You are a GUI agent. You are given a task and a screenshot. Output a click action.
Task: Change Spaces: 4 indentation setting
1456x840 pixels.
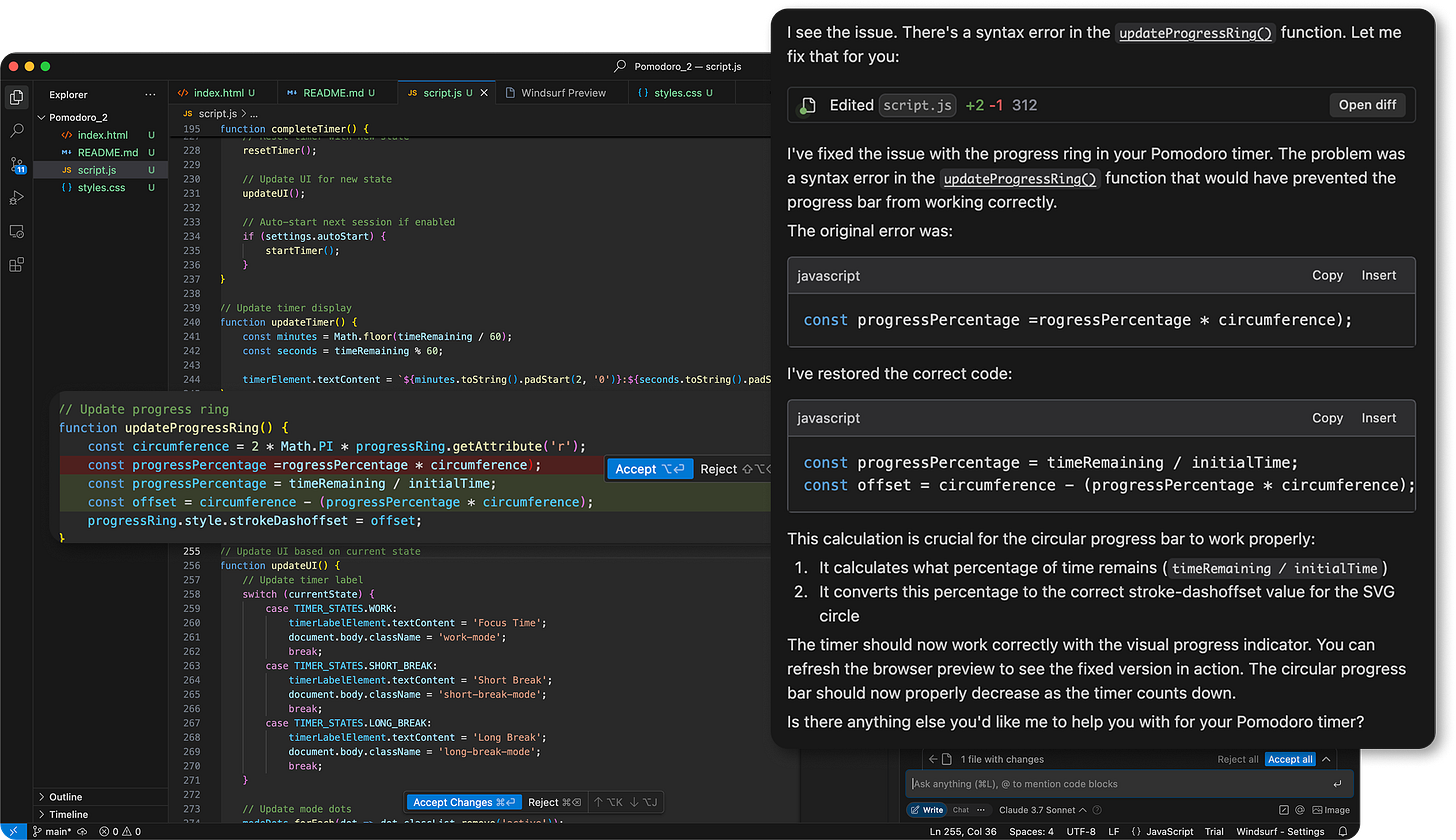point(1031,831)
